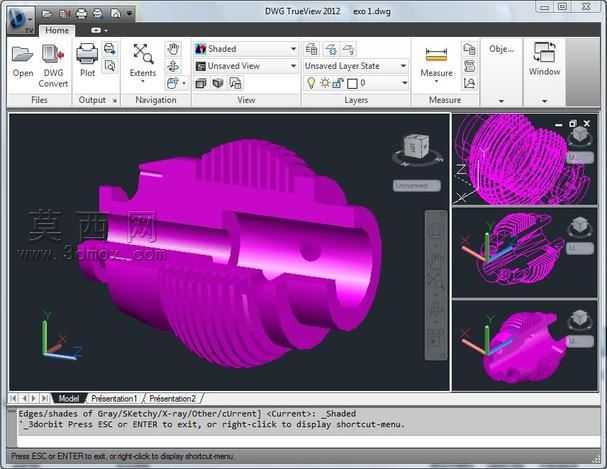Click the layer walk icon in Layers panel
This screenshot has height=469, width=607.
point(331,49)
